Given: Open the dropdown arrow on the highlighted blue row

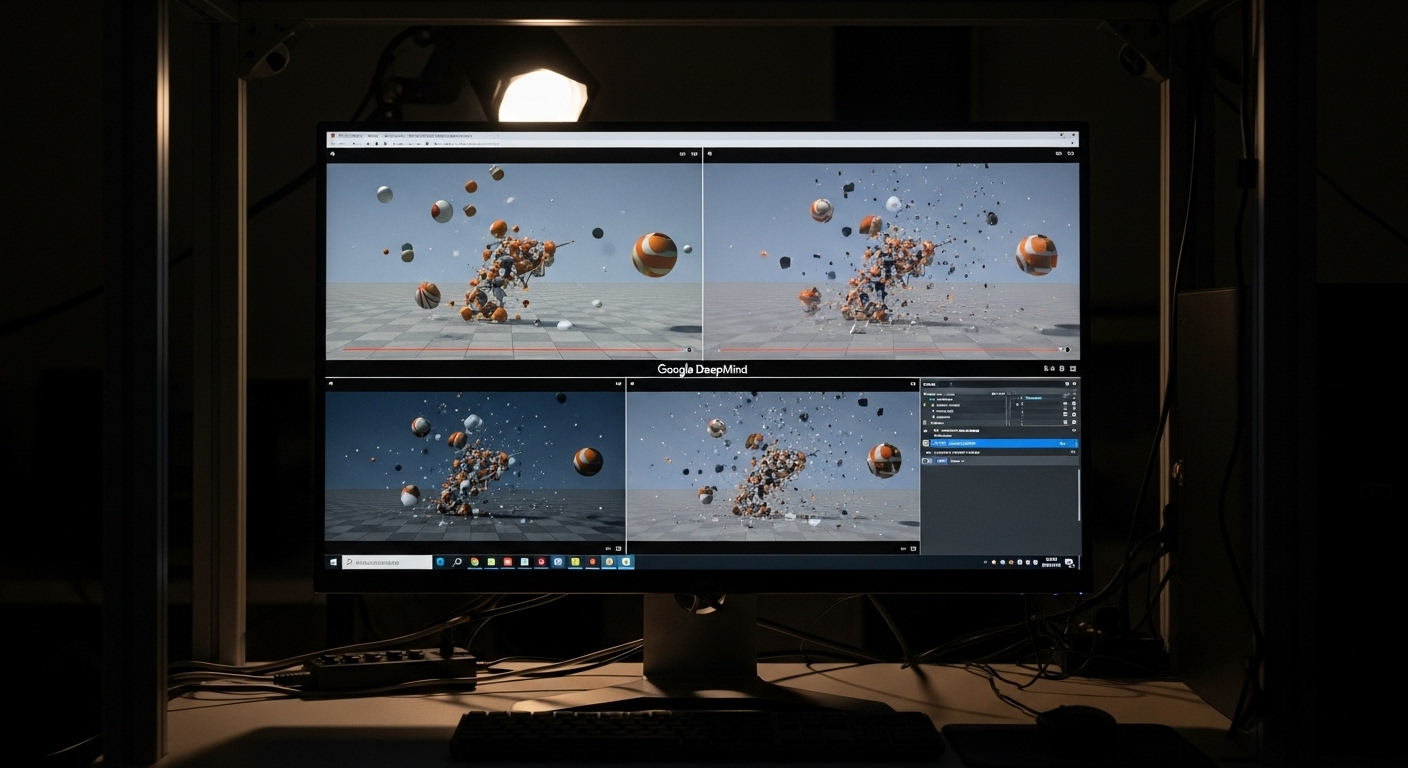Looking at the screenshot, I should pyautogui.click(x=1074, y=443).
